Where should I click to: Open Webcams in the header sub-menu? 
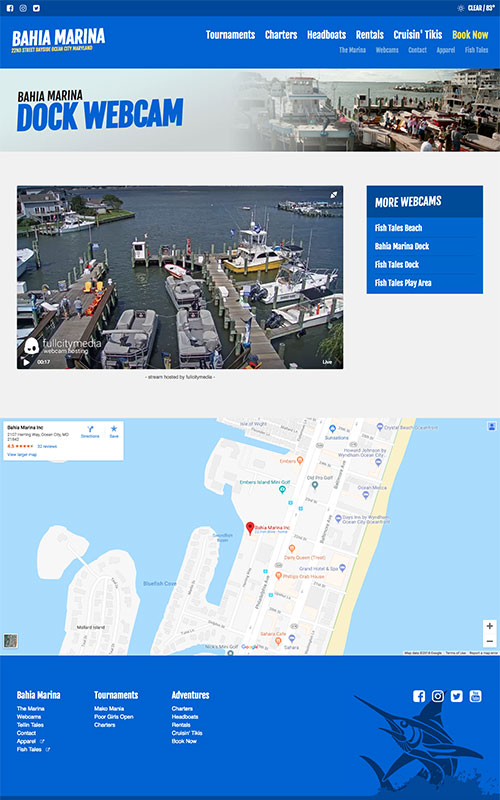coord(387,50)
